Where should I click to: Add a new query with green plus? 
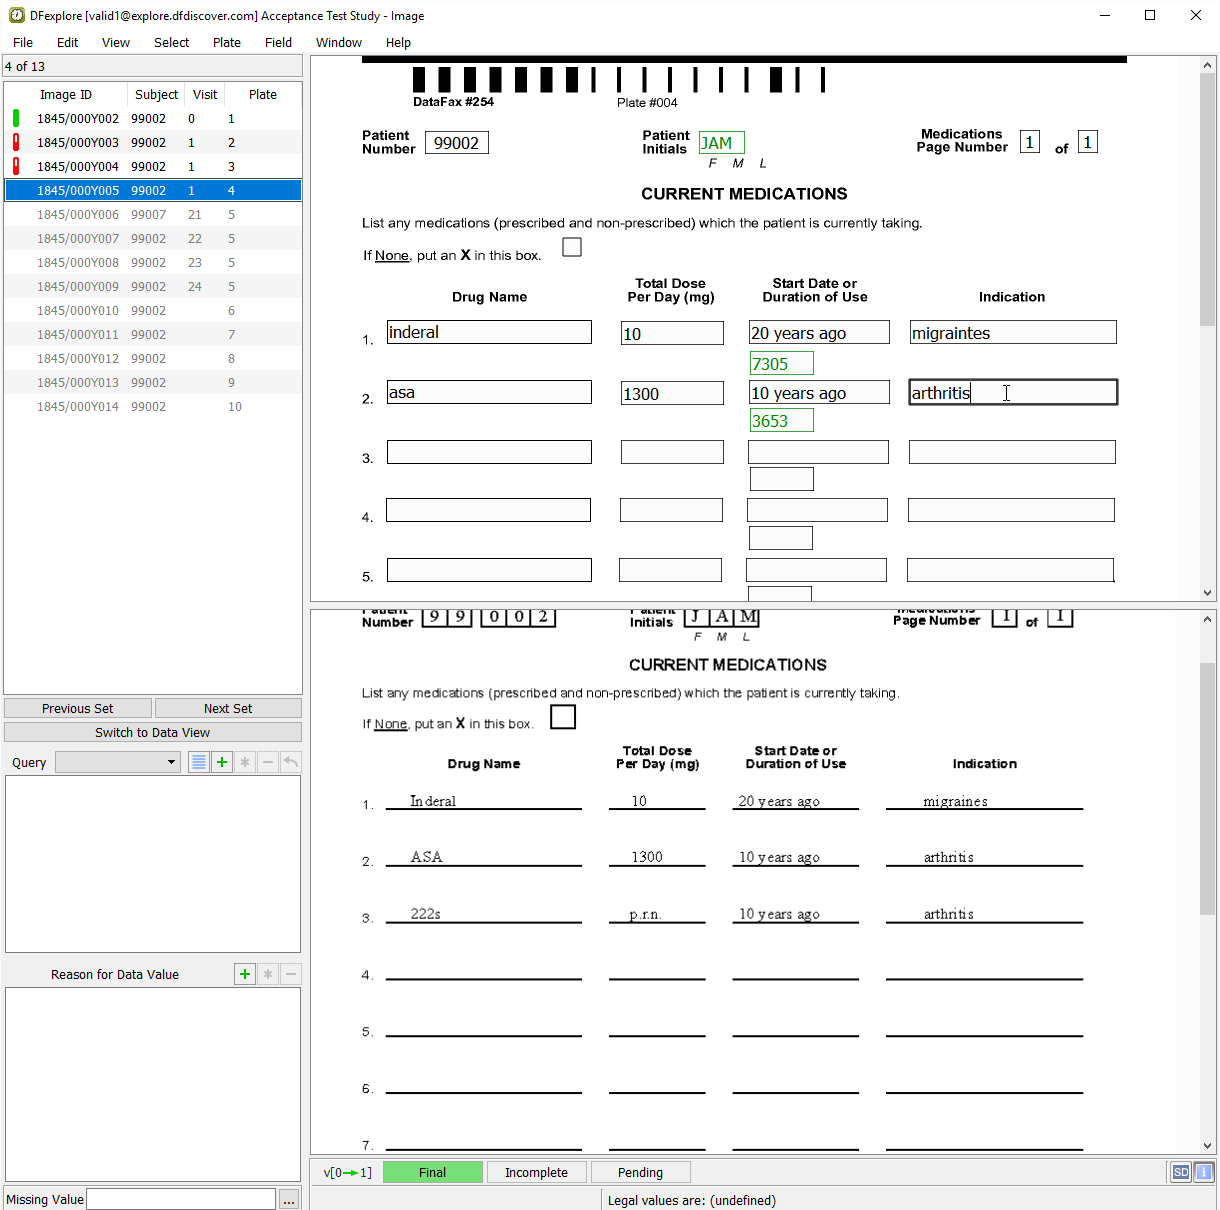tap(222, 762)
